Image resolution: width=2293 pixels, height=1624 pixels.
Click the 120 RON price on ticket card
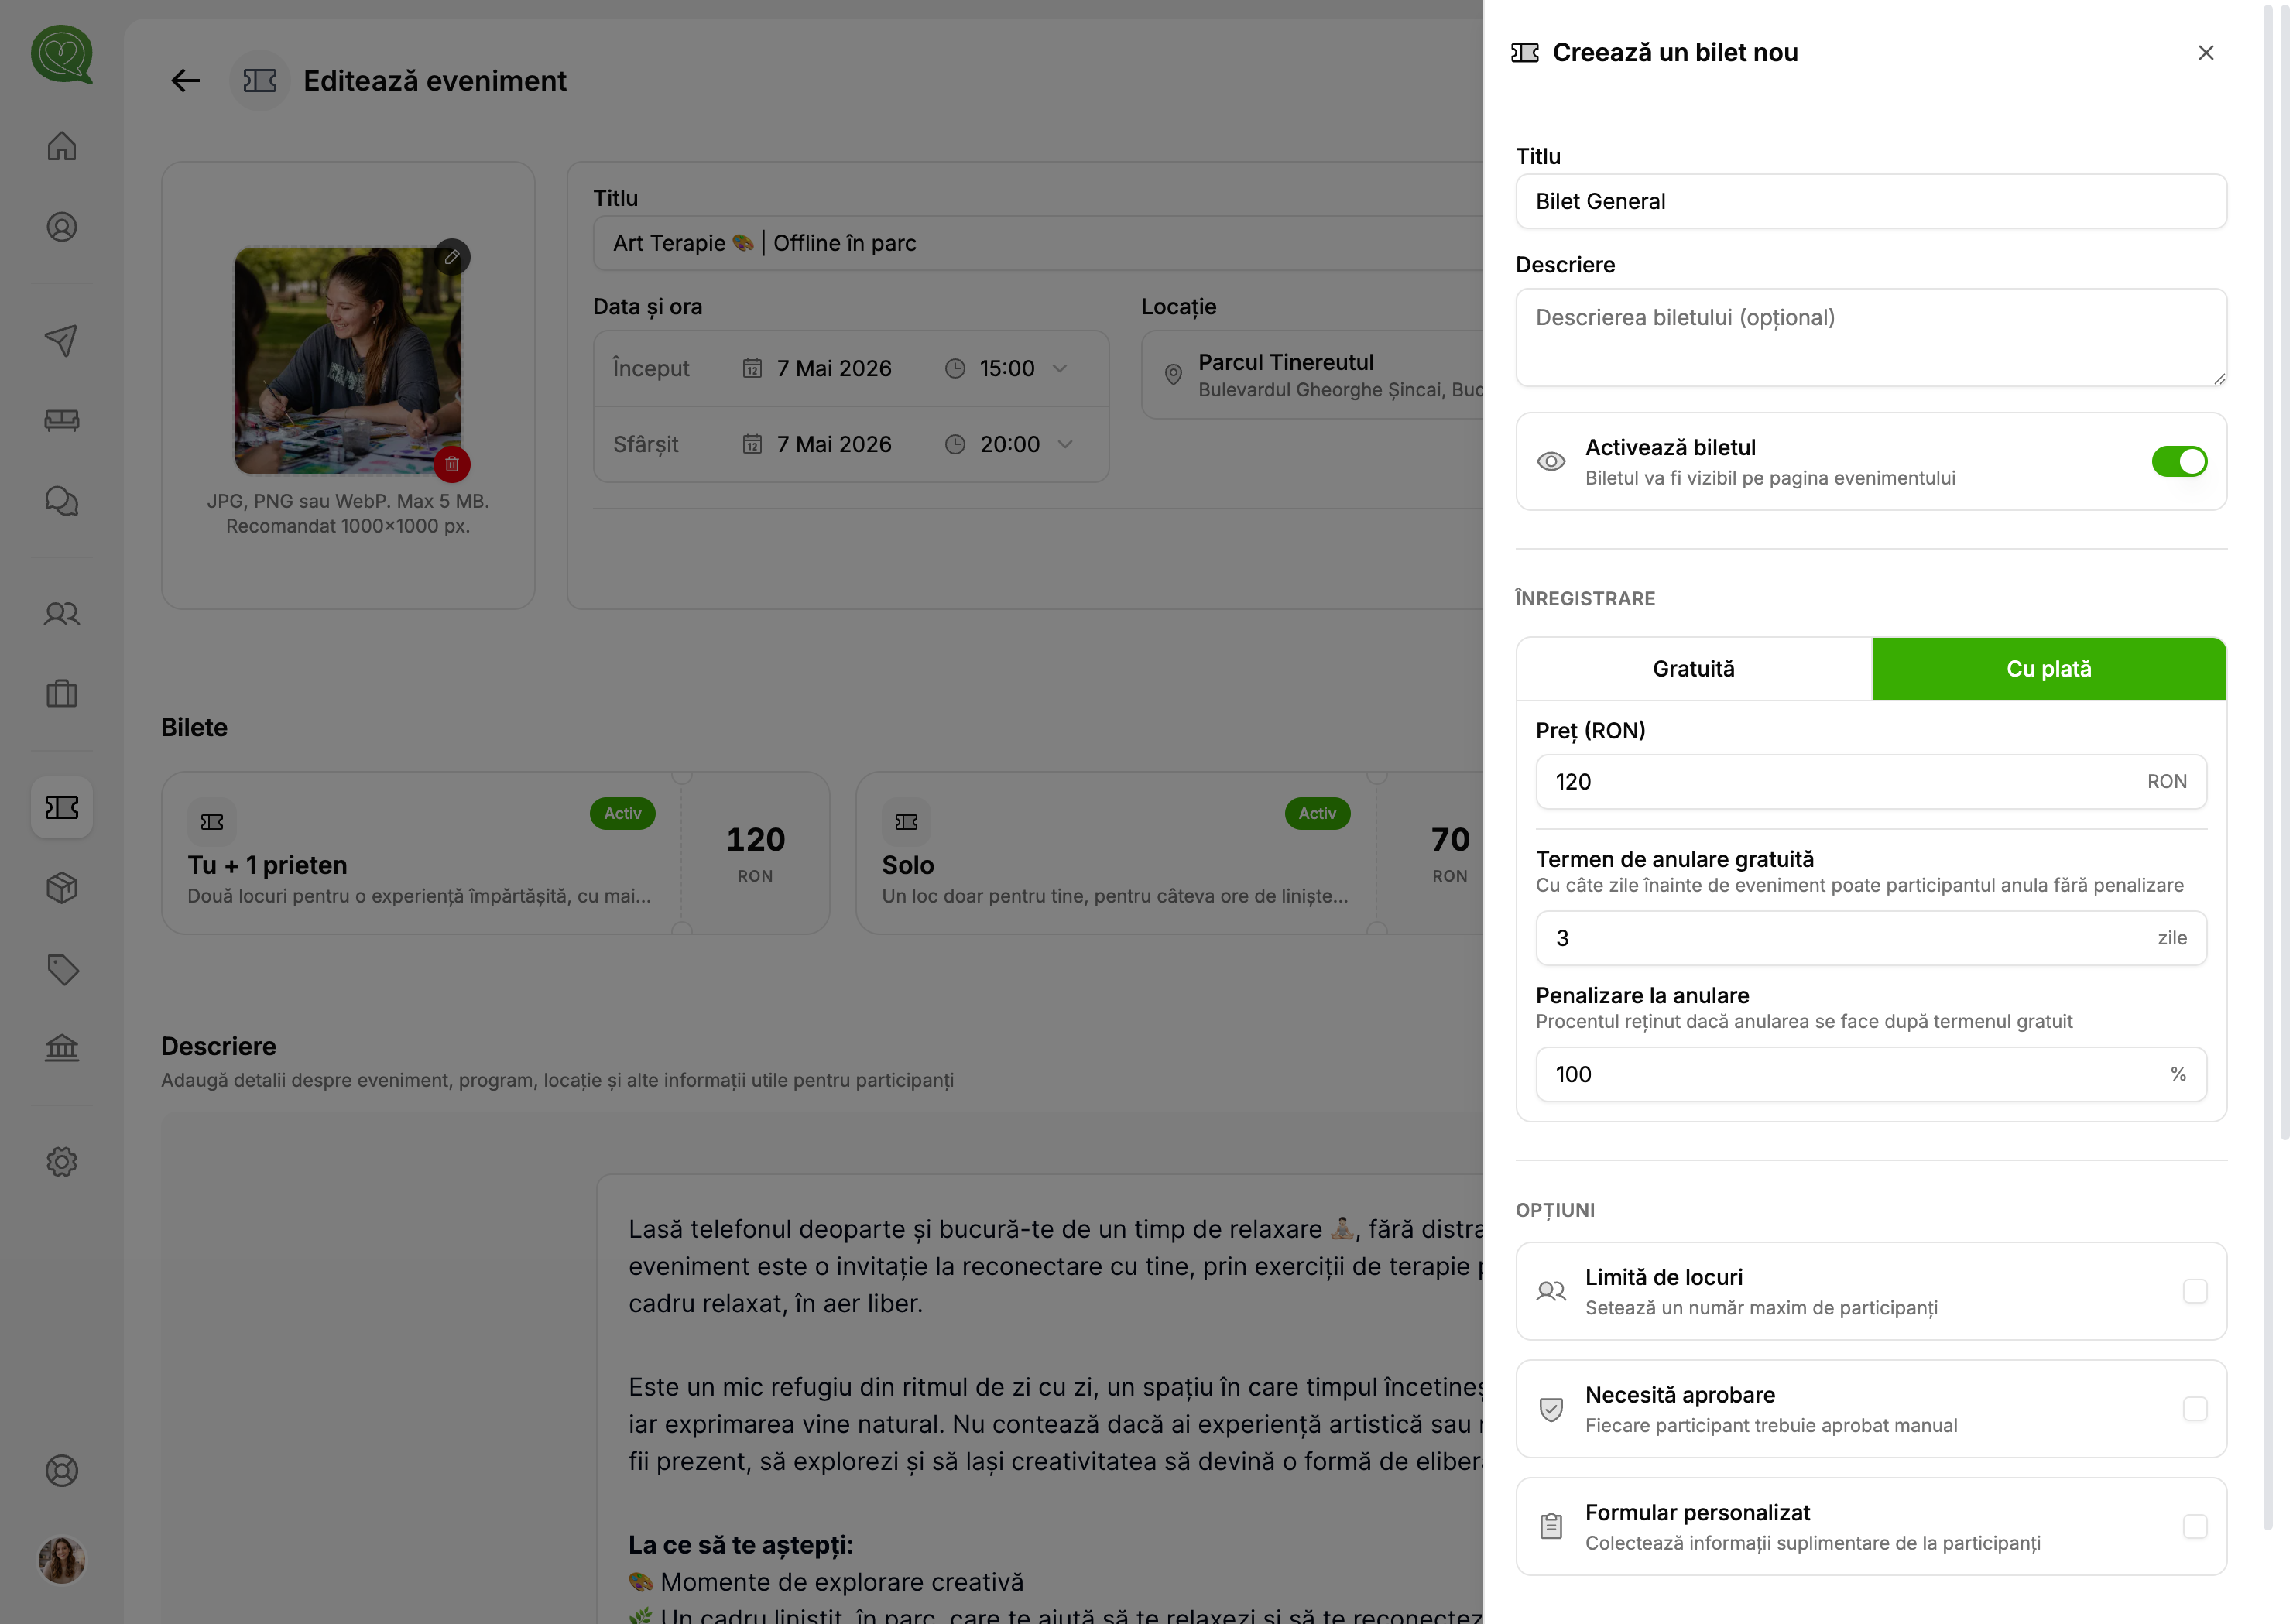(x=755, y=853)
